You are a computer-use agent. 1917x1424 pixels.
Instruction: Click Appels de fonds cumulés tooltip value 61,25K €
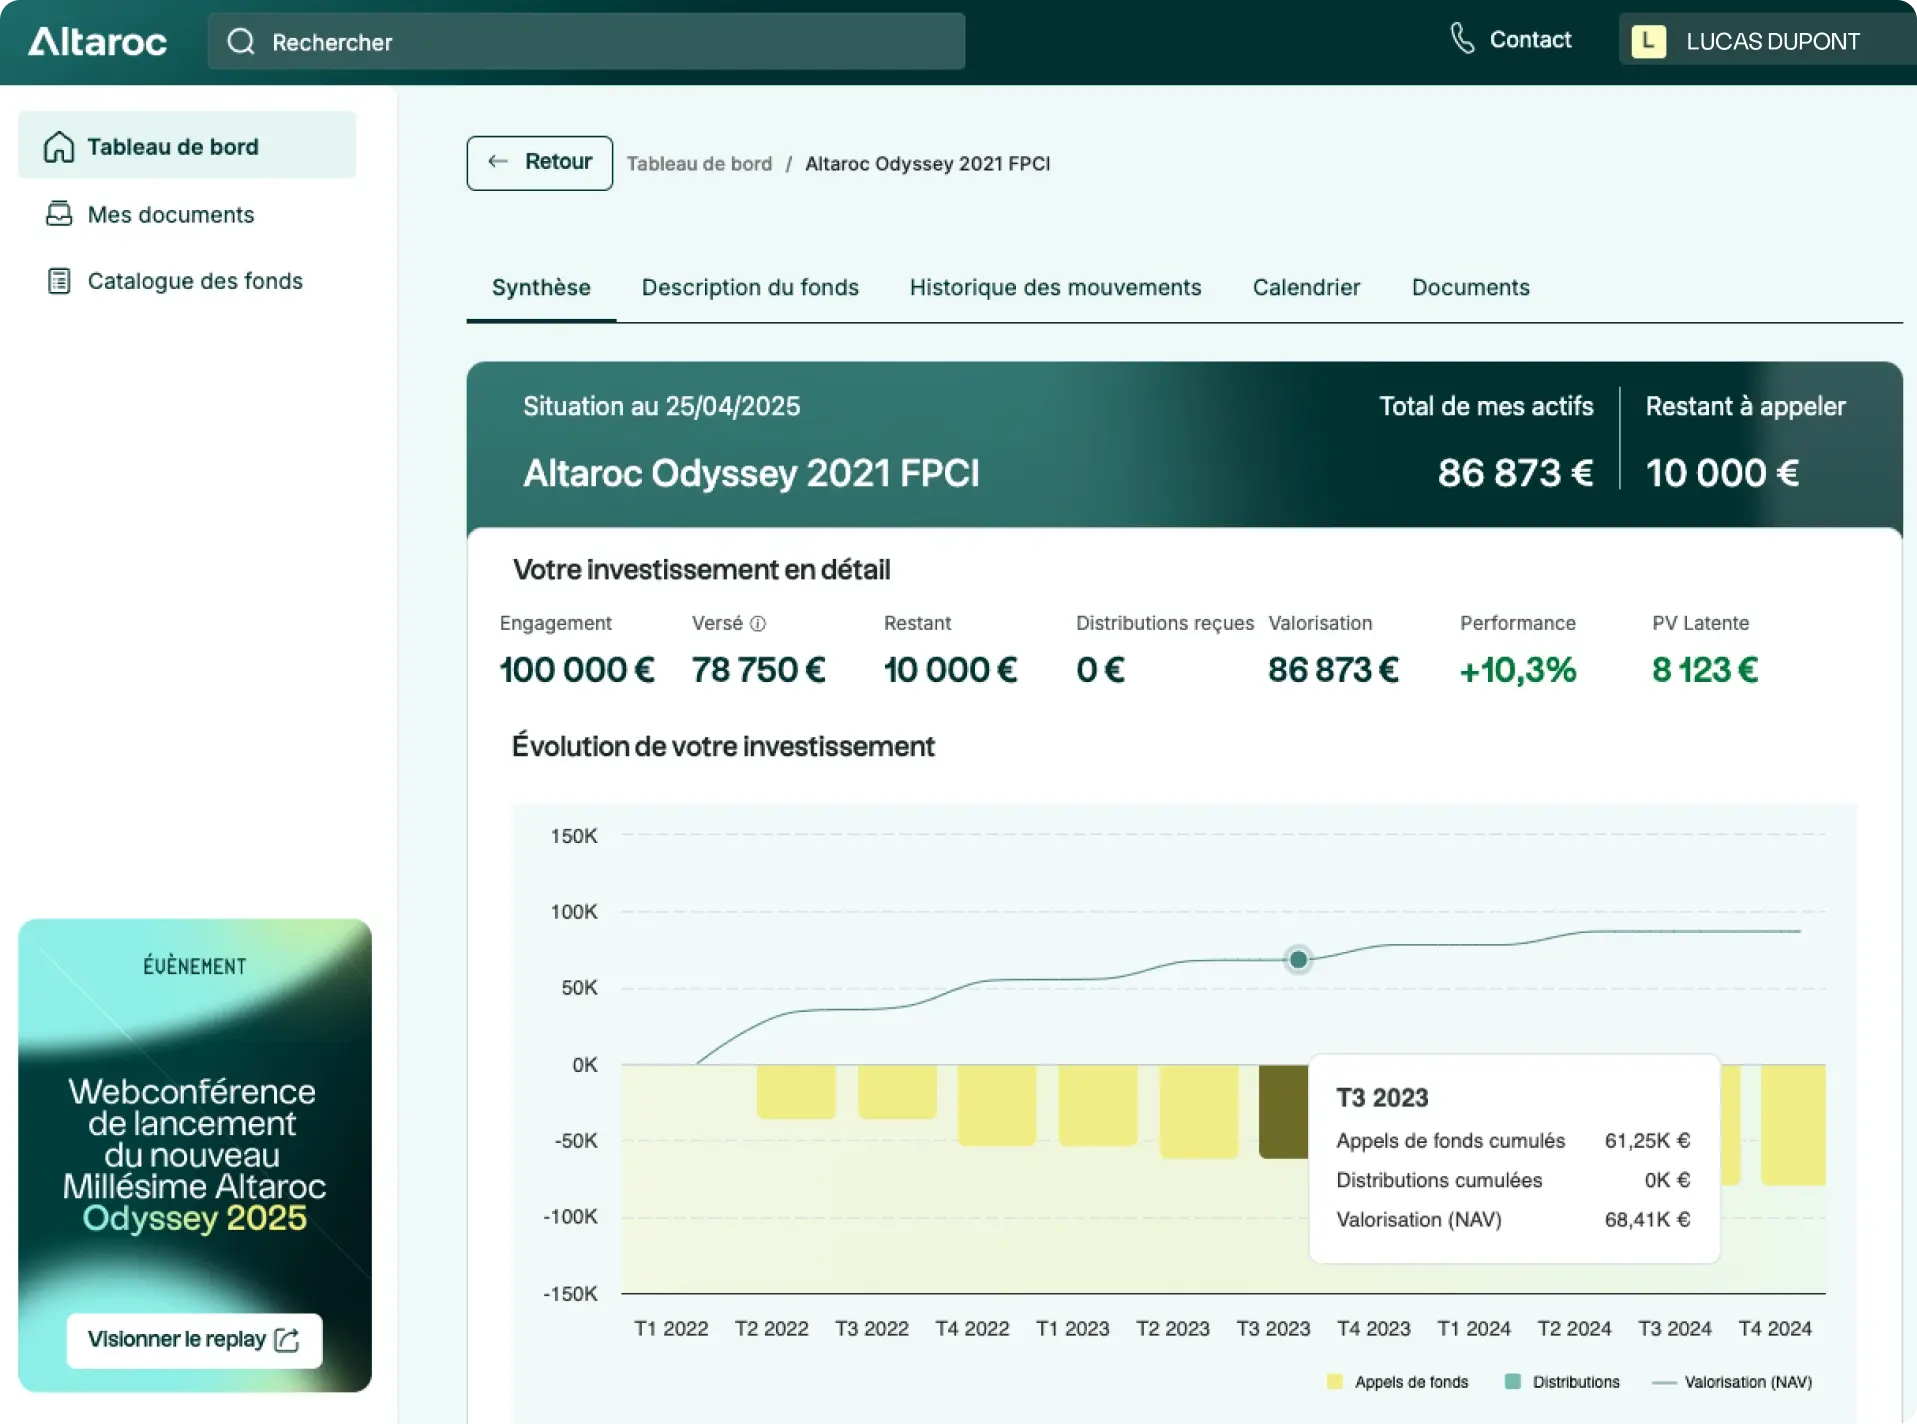click(1647, 1140)
